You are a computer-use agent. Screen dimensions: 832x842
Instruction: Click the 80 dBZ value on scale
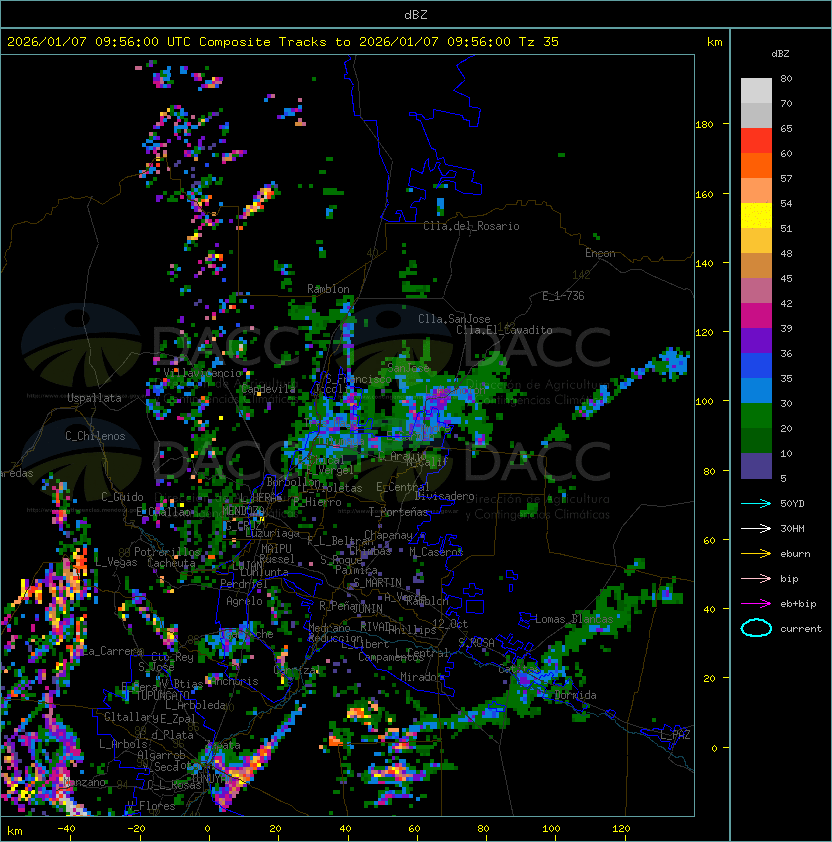pyautogui.click(x=786, y=78)
